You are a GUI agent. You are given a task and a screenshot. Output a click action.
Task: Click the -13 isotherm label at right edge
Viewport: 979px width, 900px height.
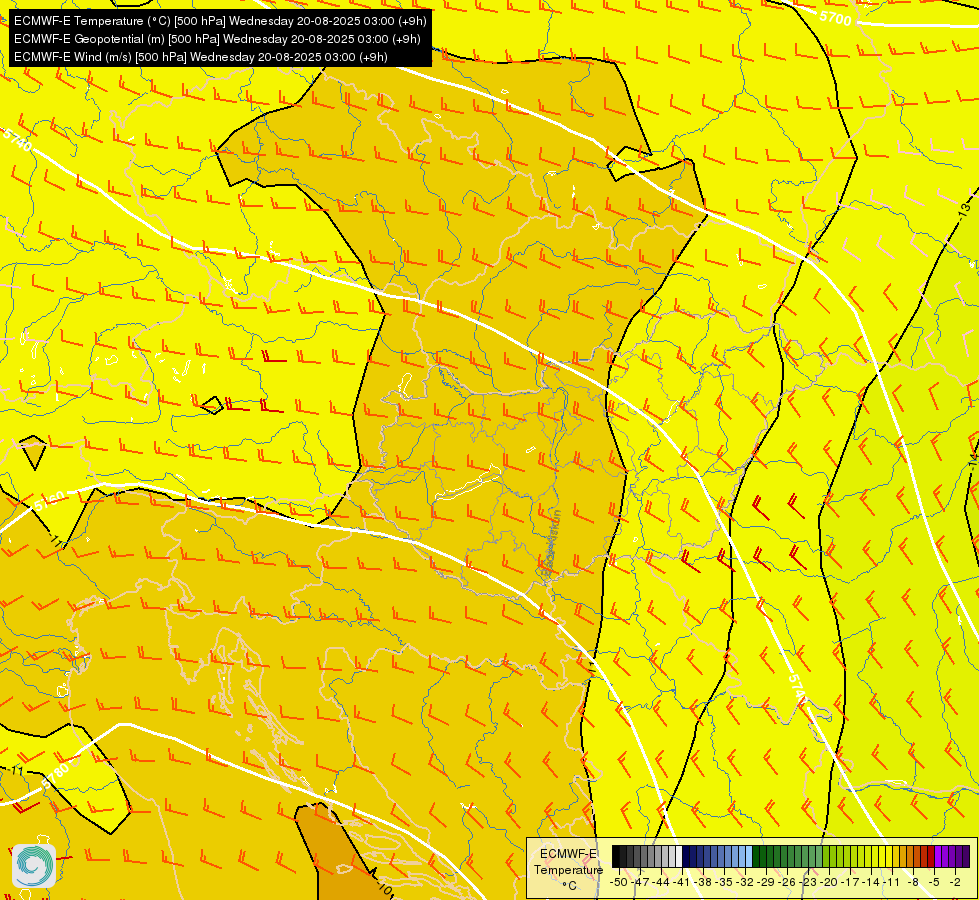(965, 209)
